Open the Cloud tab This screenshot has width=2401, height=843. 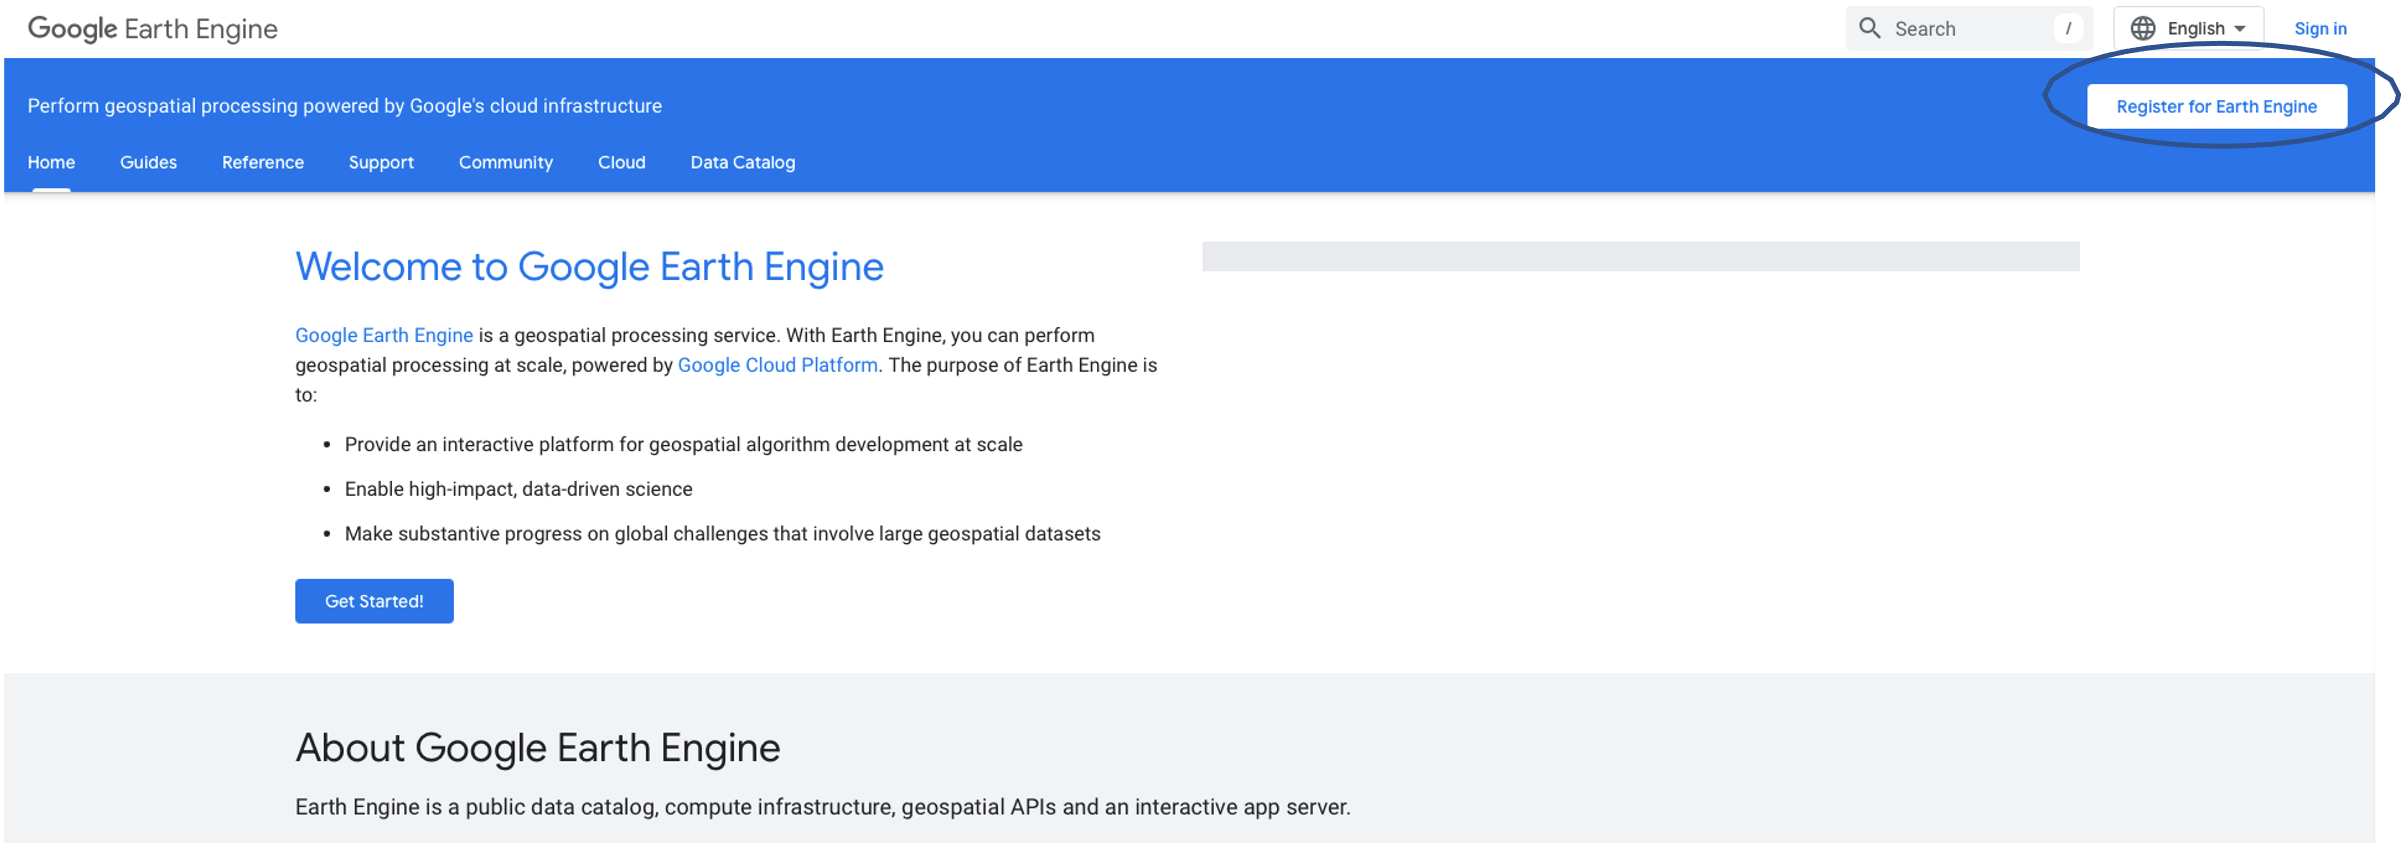pyautogui.click(x=621, y=162)
